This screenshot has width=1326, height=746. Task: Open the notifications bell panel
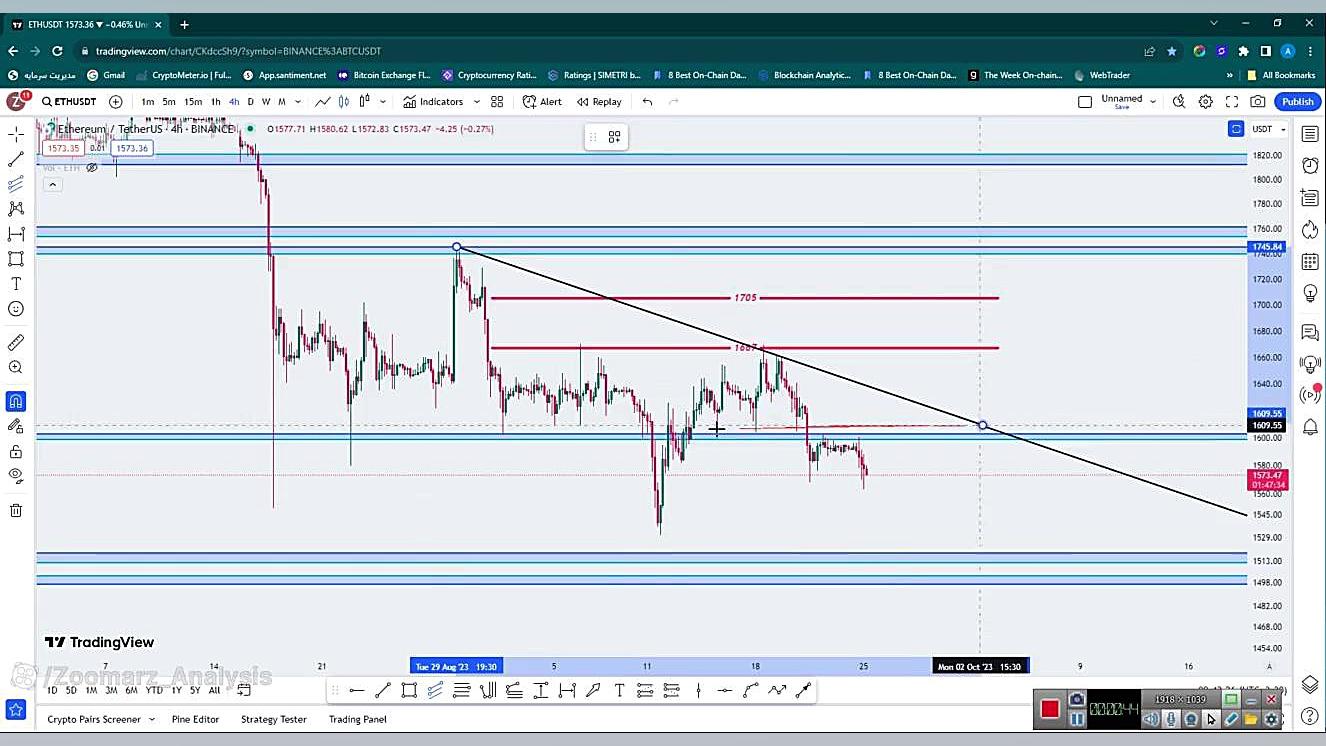(x=1310, y=427)
